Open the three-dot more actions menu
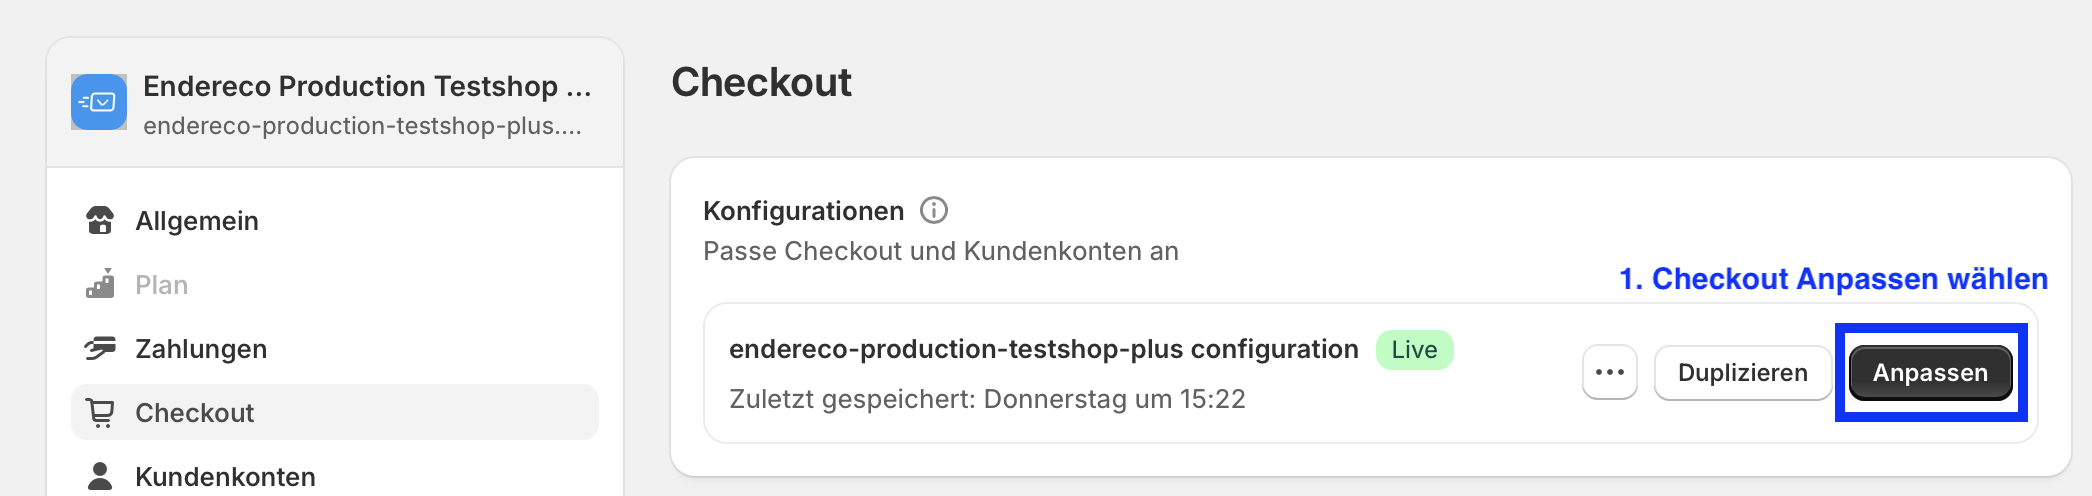 [x=1610, y=372]
